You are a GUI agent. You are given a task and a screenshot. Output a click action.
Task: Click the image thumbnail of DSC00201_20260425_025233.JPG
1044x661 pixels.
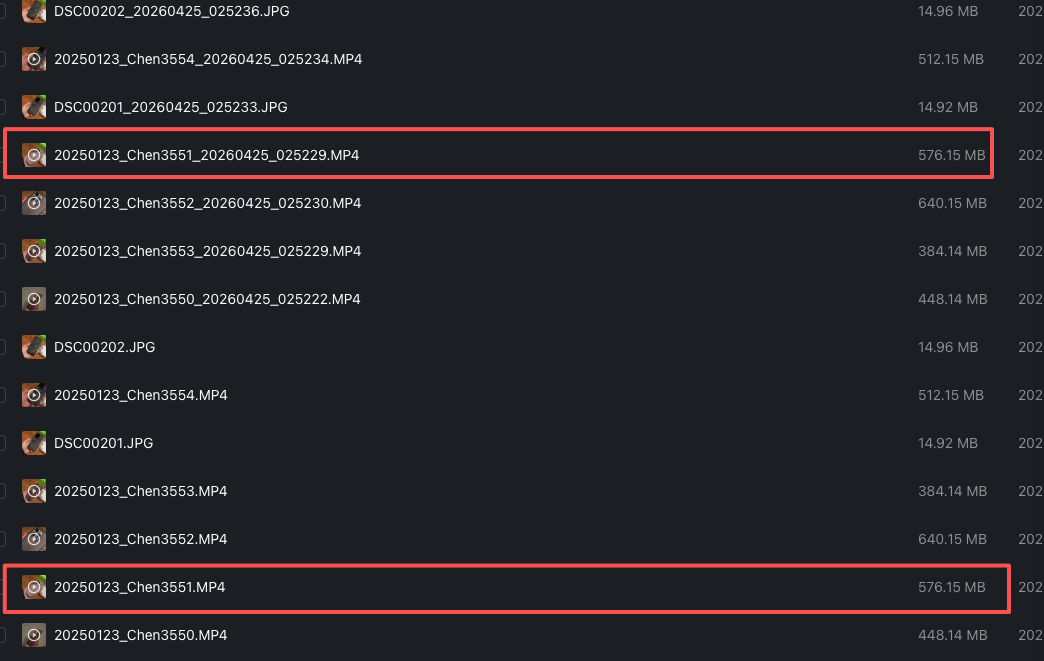pyautogui.click(x=34, y=107)
